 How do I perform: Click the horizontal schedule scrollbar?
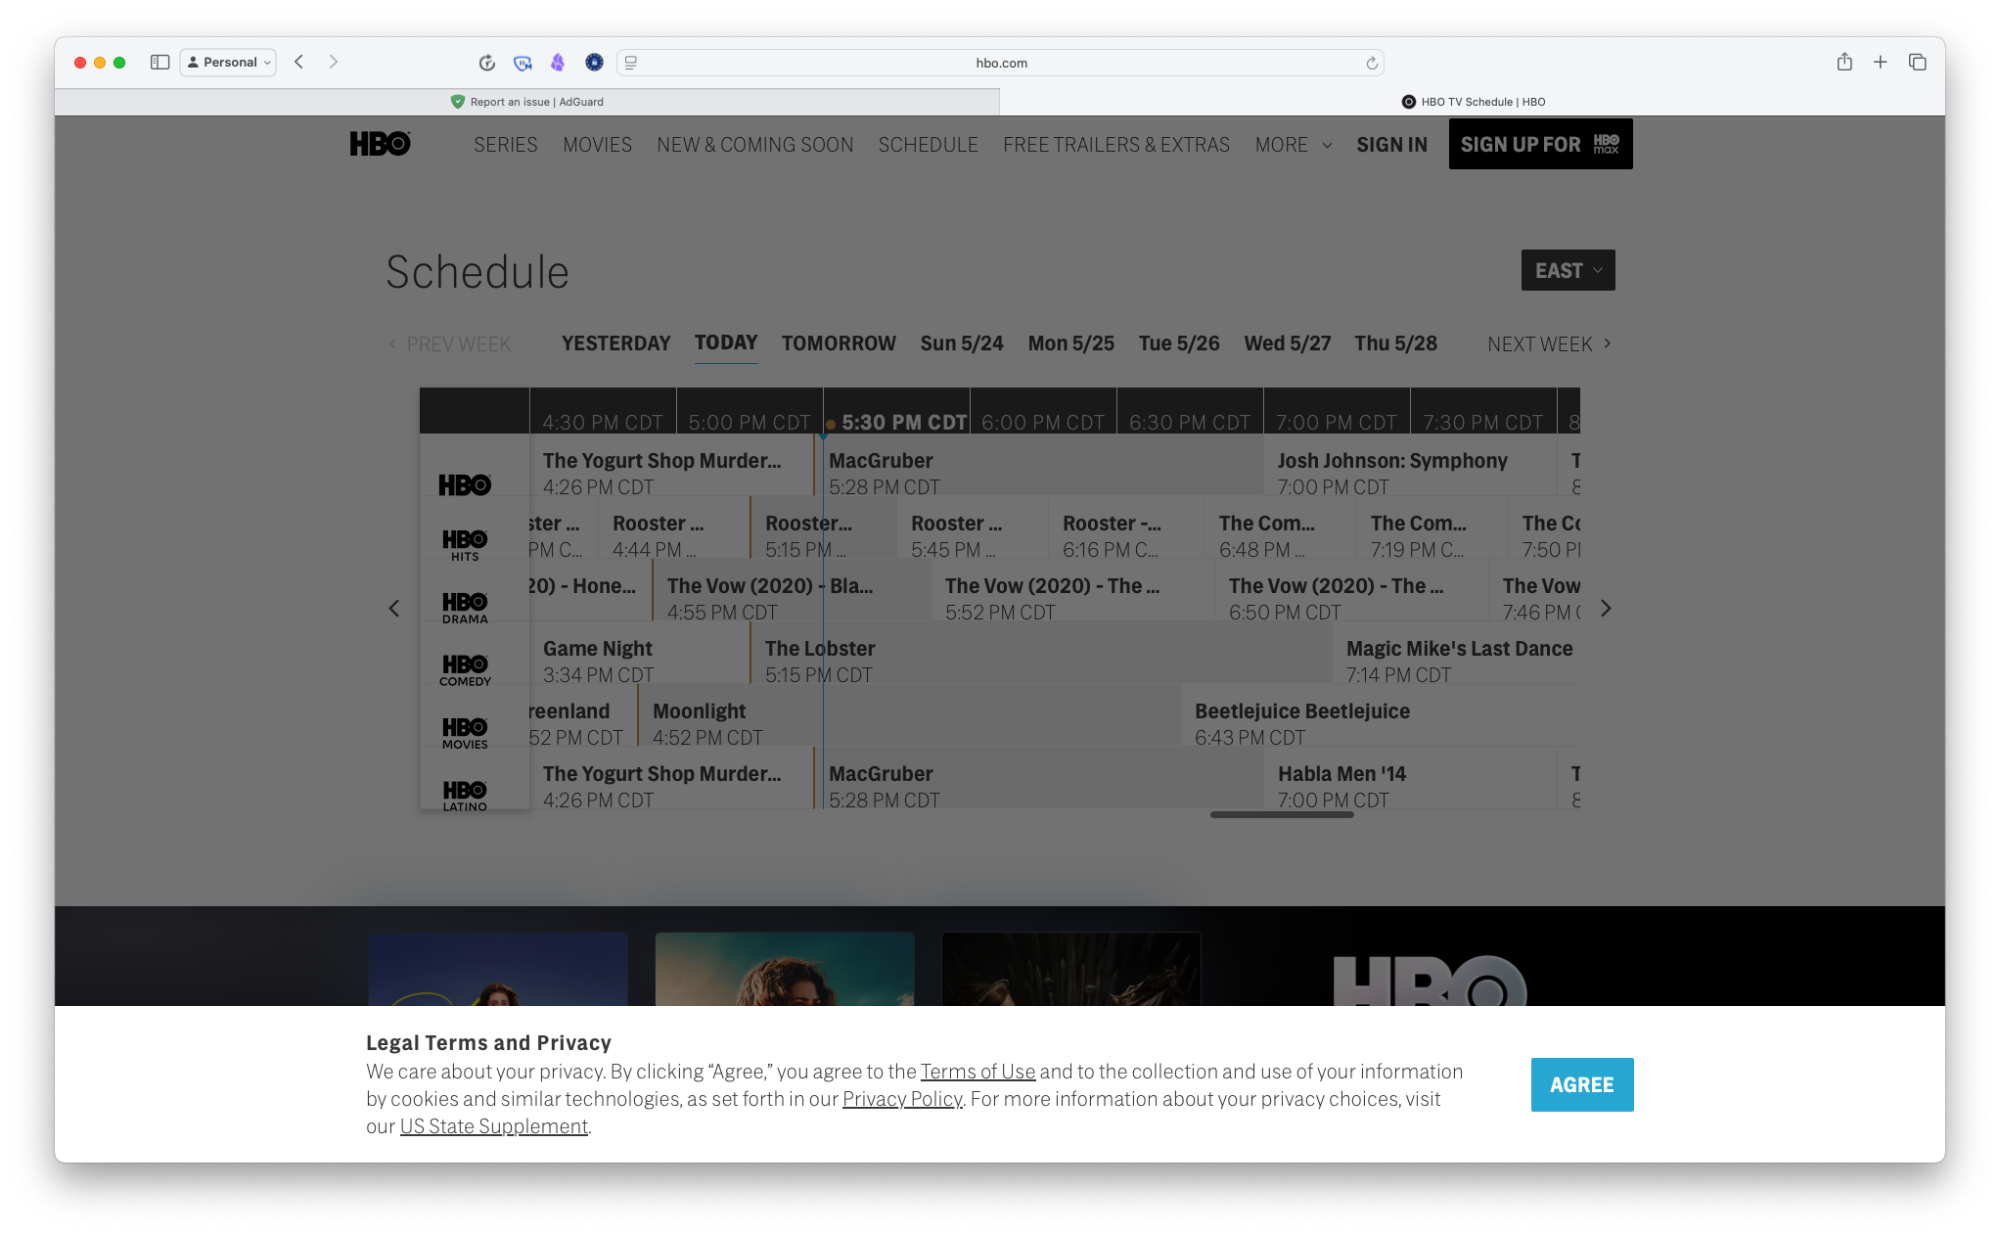click(1281, 814)
